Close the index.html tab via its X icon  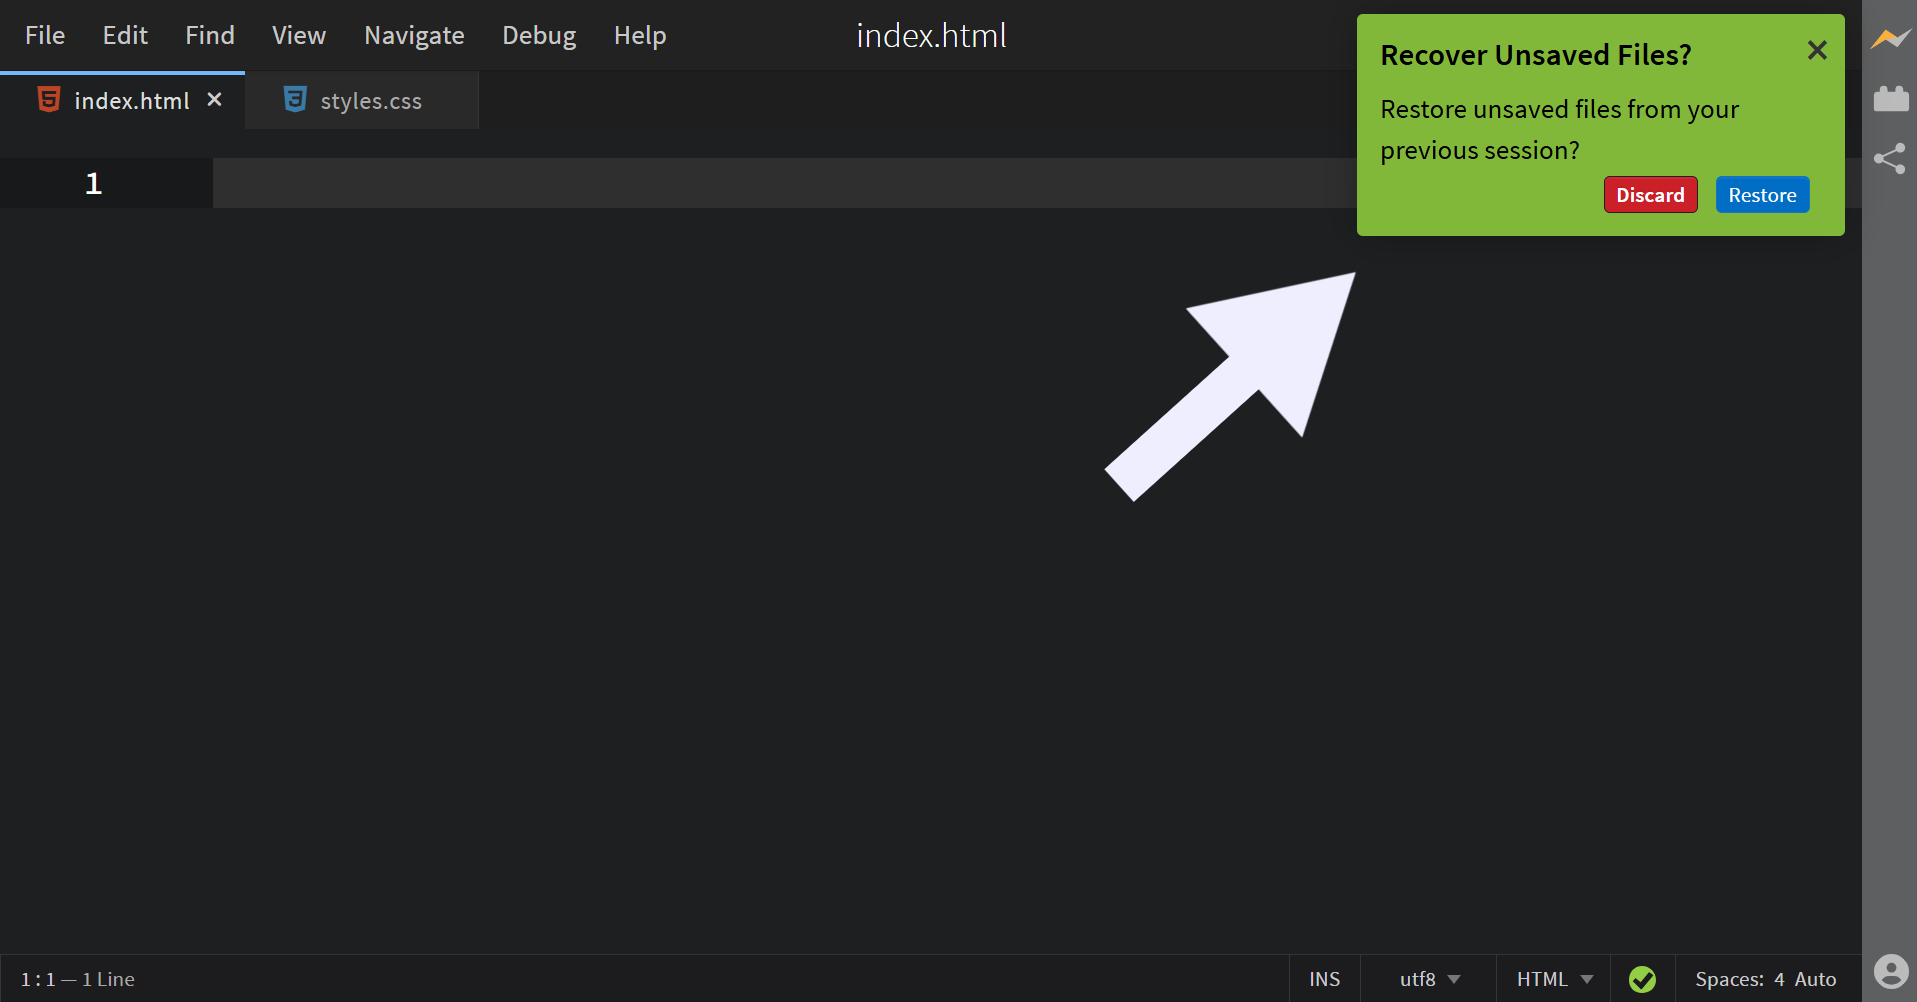point(214,99)
